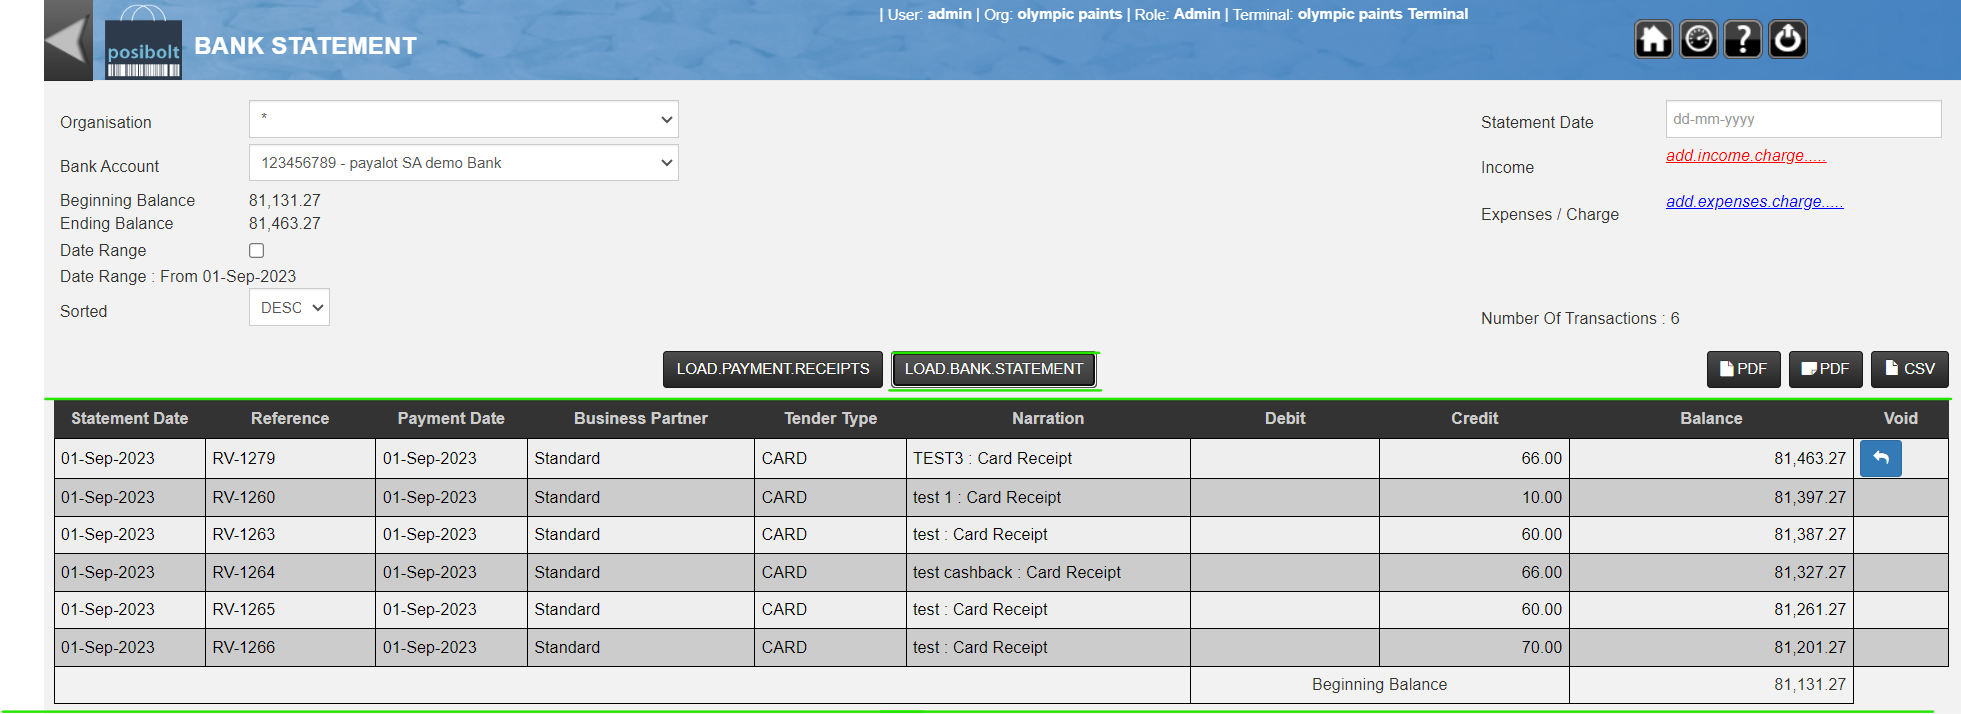Click Standard partner in RV-1263 row

coord(567,535)
